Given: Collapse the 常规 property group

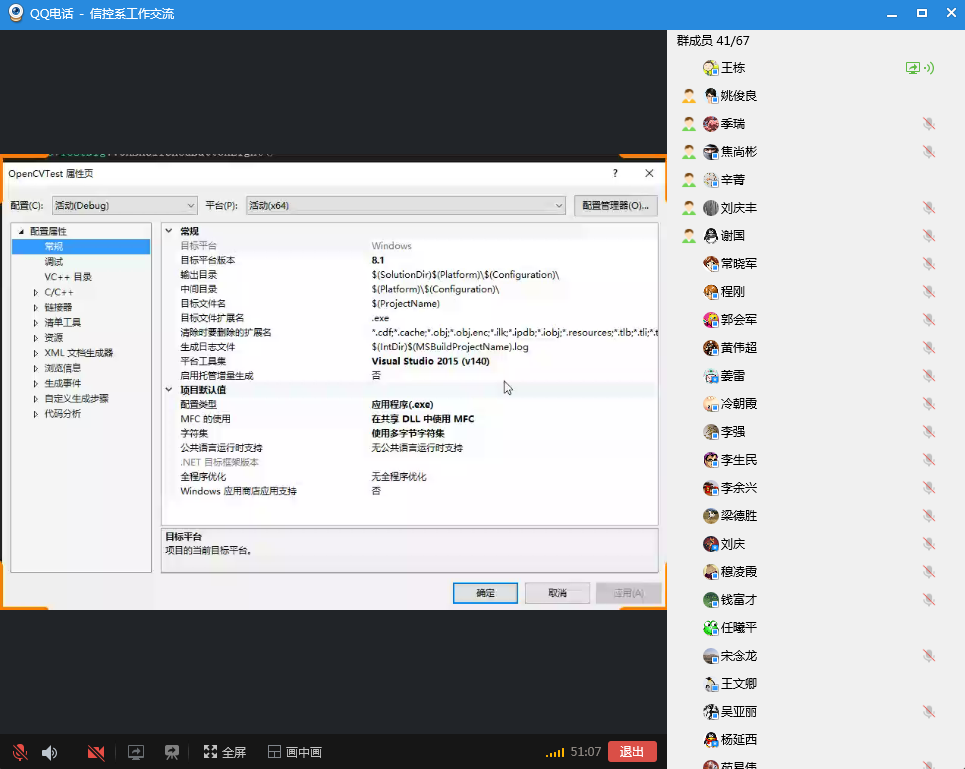Looking at the screenshot, I should click(169, 231).
